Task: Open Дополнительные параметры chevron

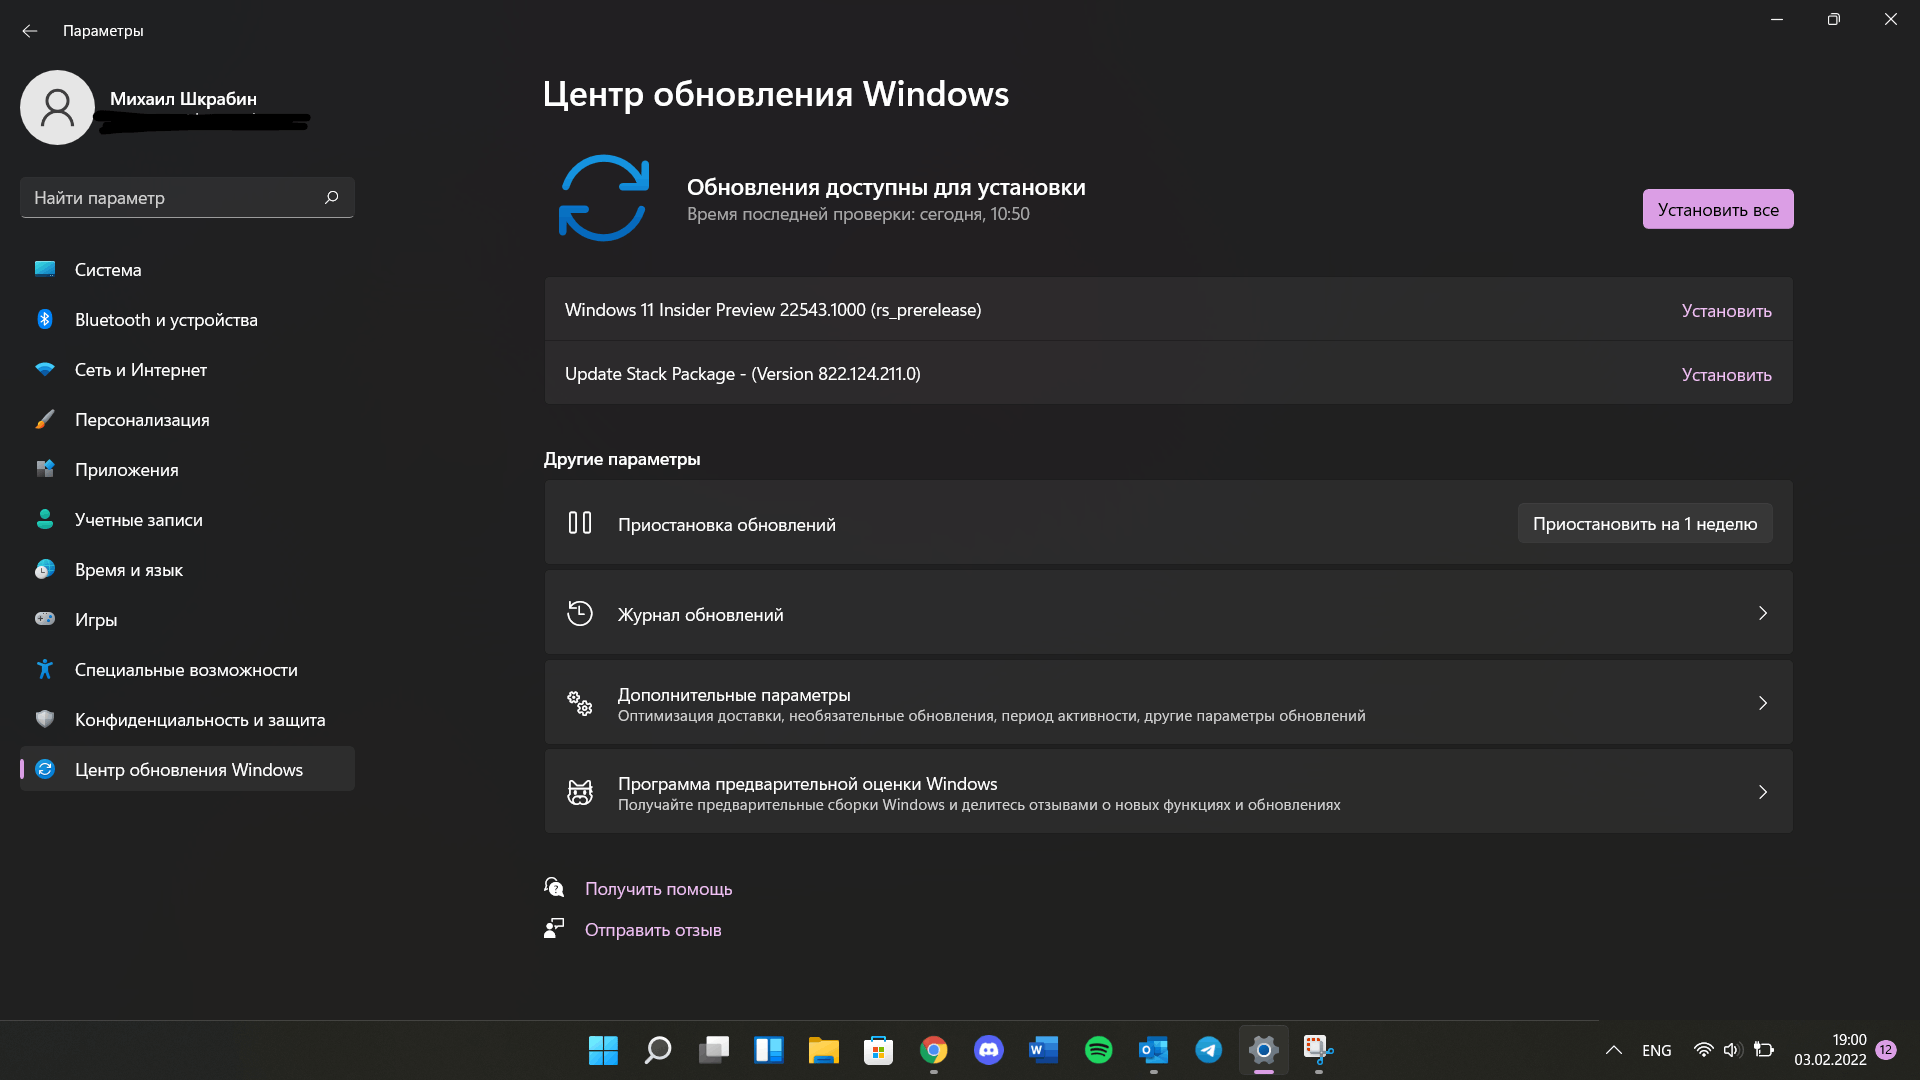Action: click(1763, 703)
